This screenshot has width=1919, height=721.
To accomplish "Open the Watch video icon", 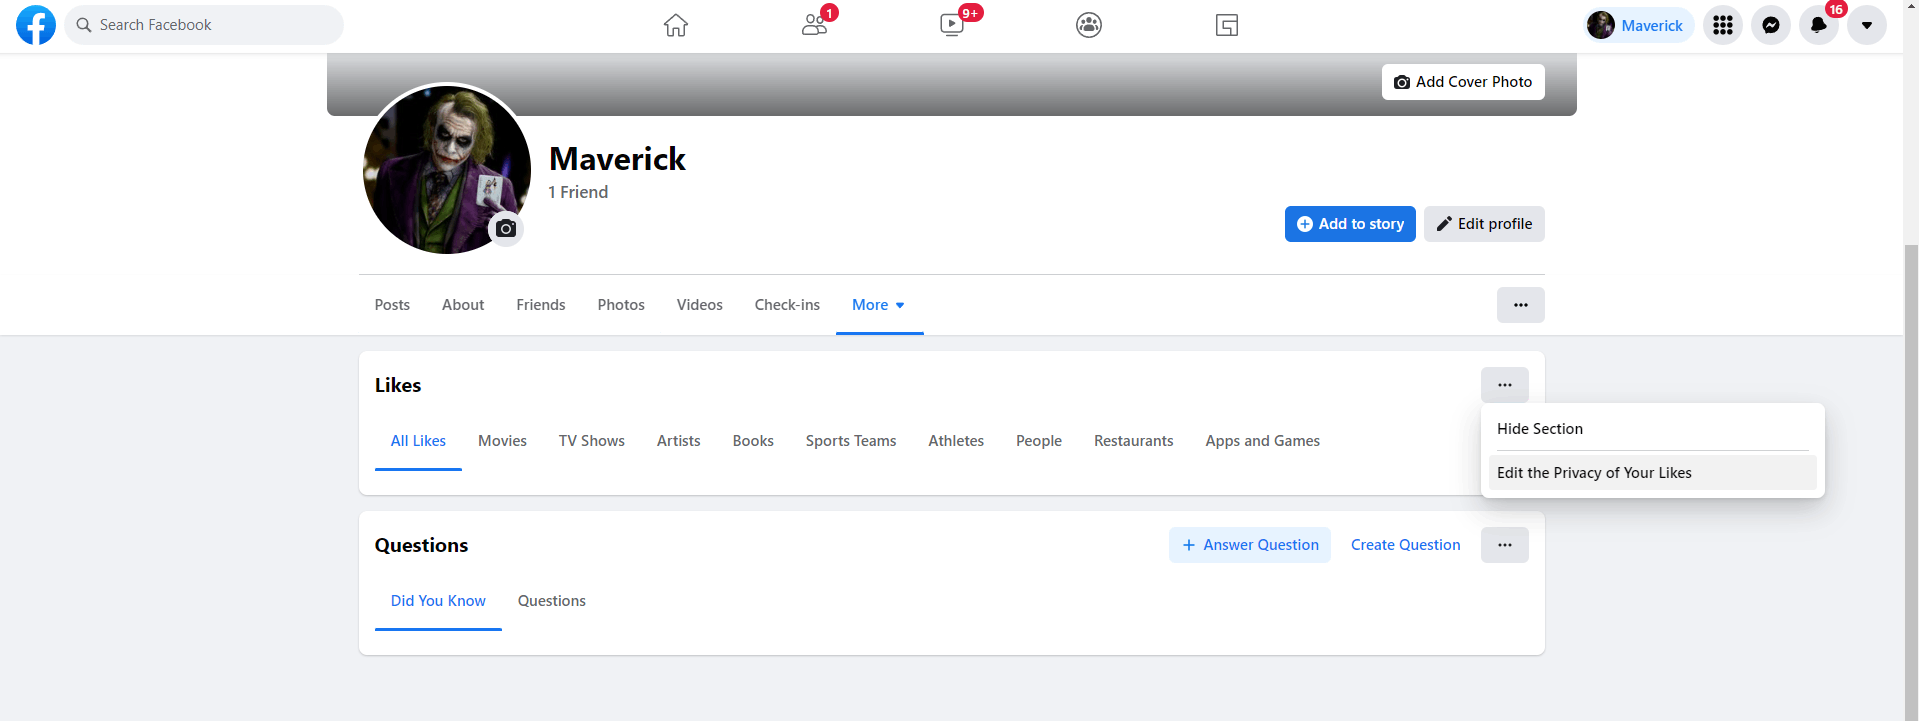I will coord(952,25).
